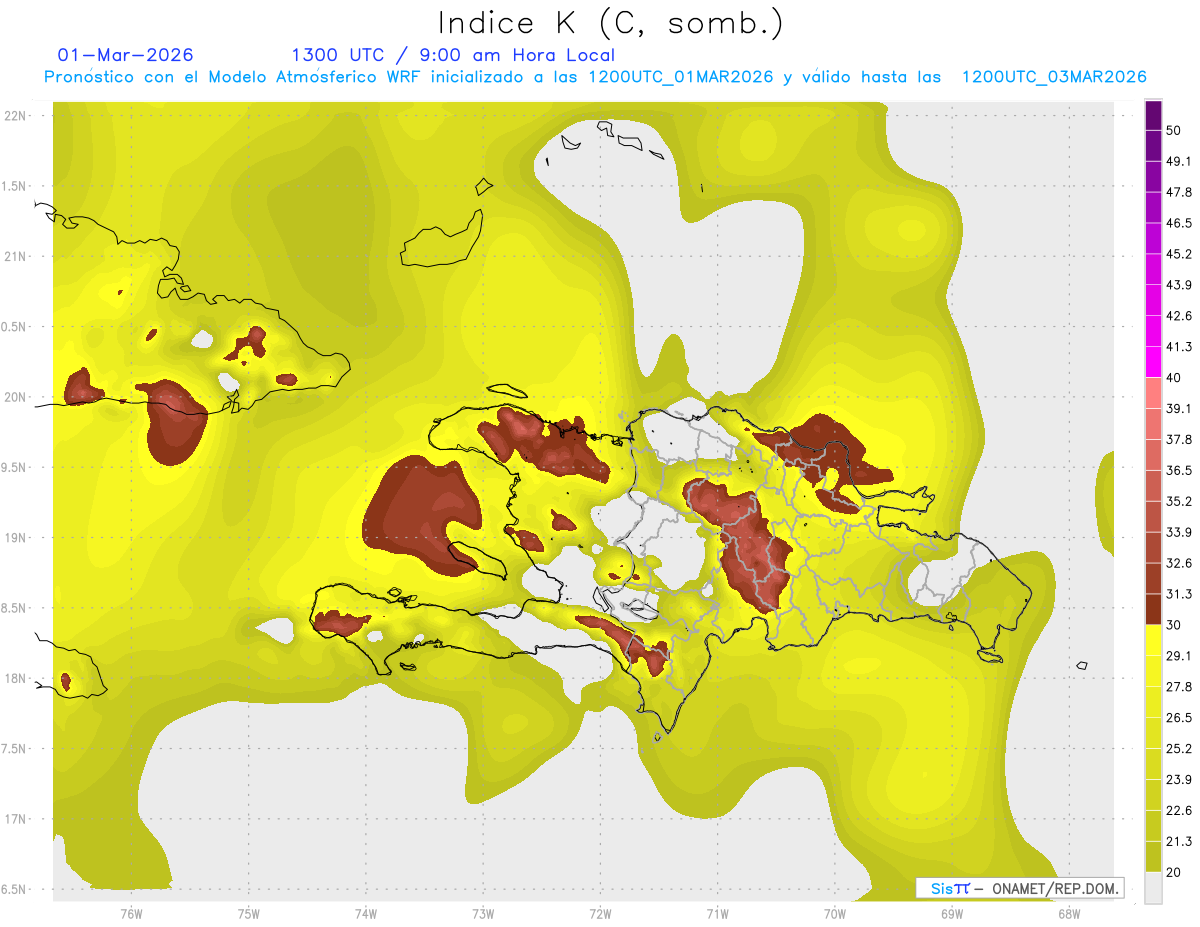Pick the magenta swatch between 40 and 41.3
Screen dimensions: 1200x927
pyautogui.click(x=1153, y=362)
